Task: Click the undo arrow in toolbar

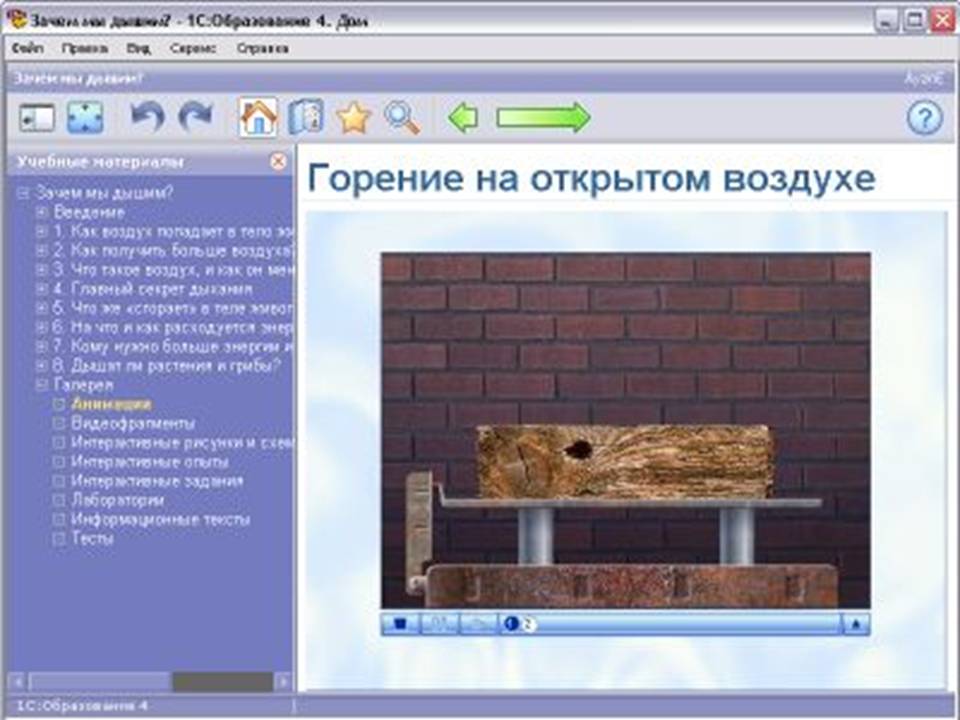Action: pyautogui.click(x=148, y=118)
